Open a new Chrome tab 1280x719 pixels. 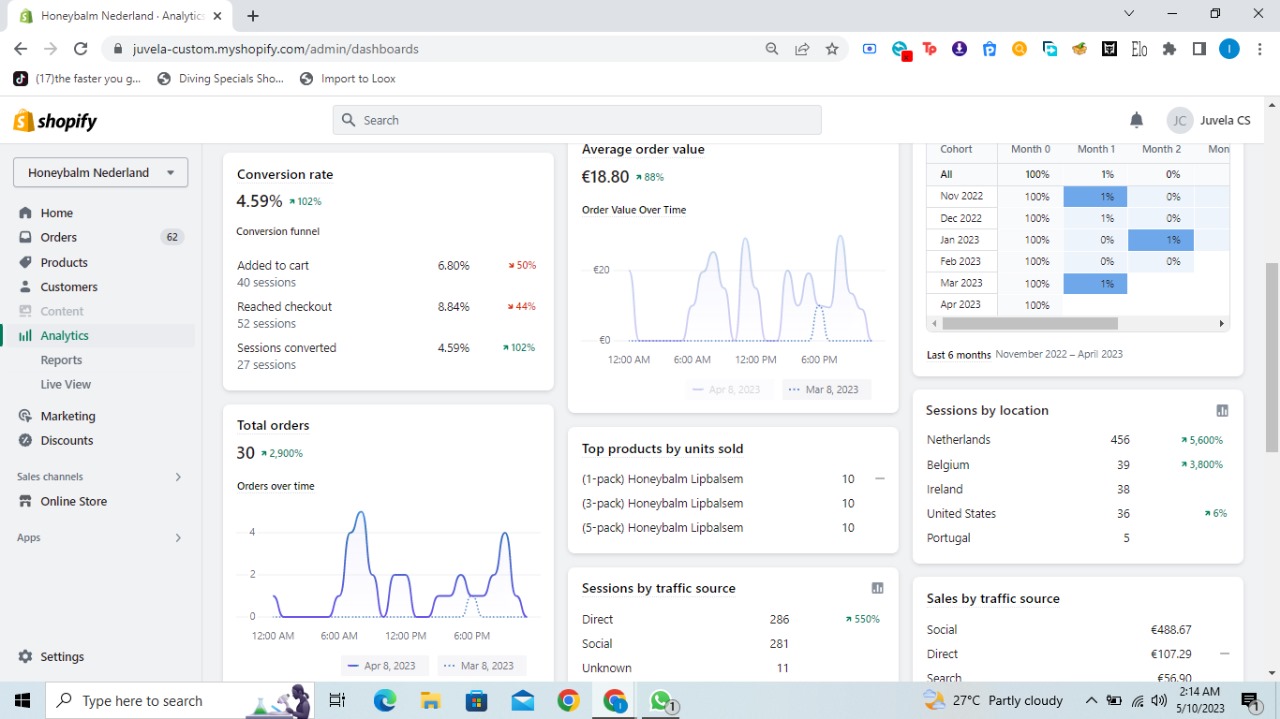[253, 15]
